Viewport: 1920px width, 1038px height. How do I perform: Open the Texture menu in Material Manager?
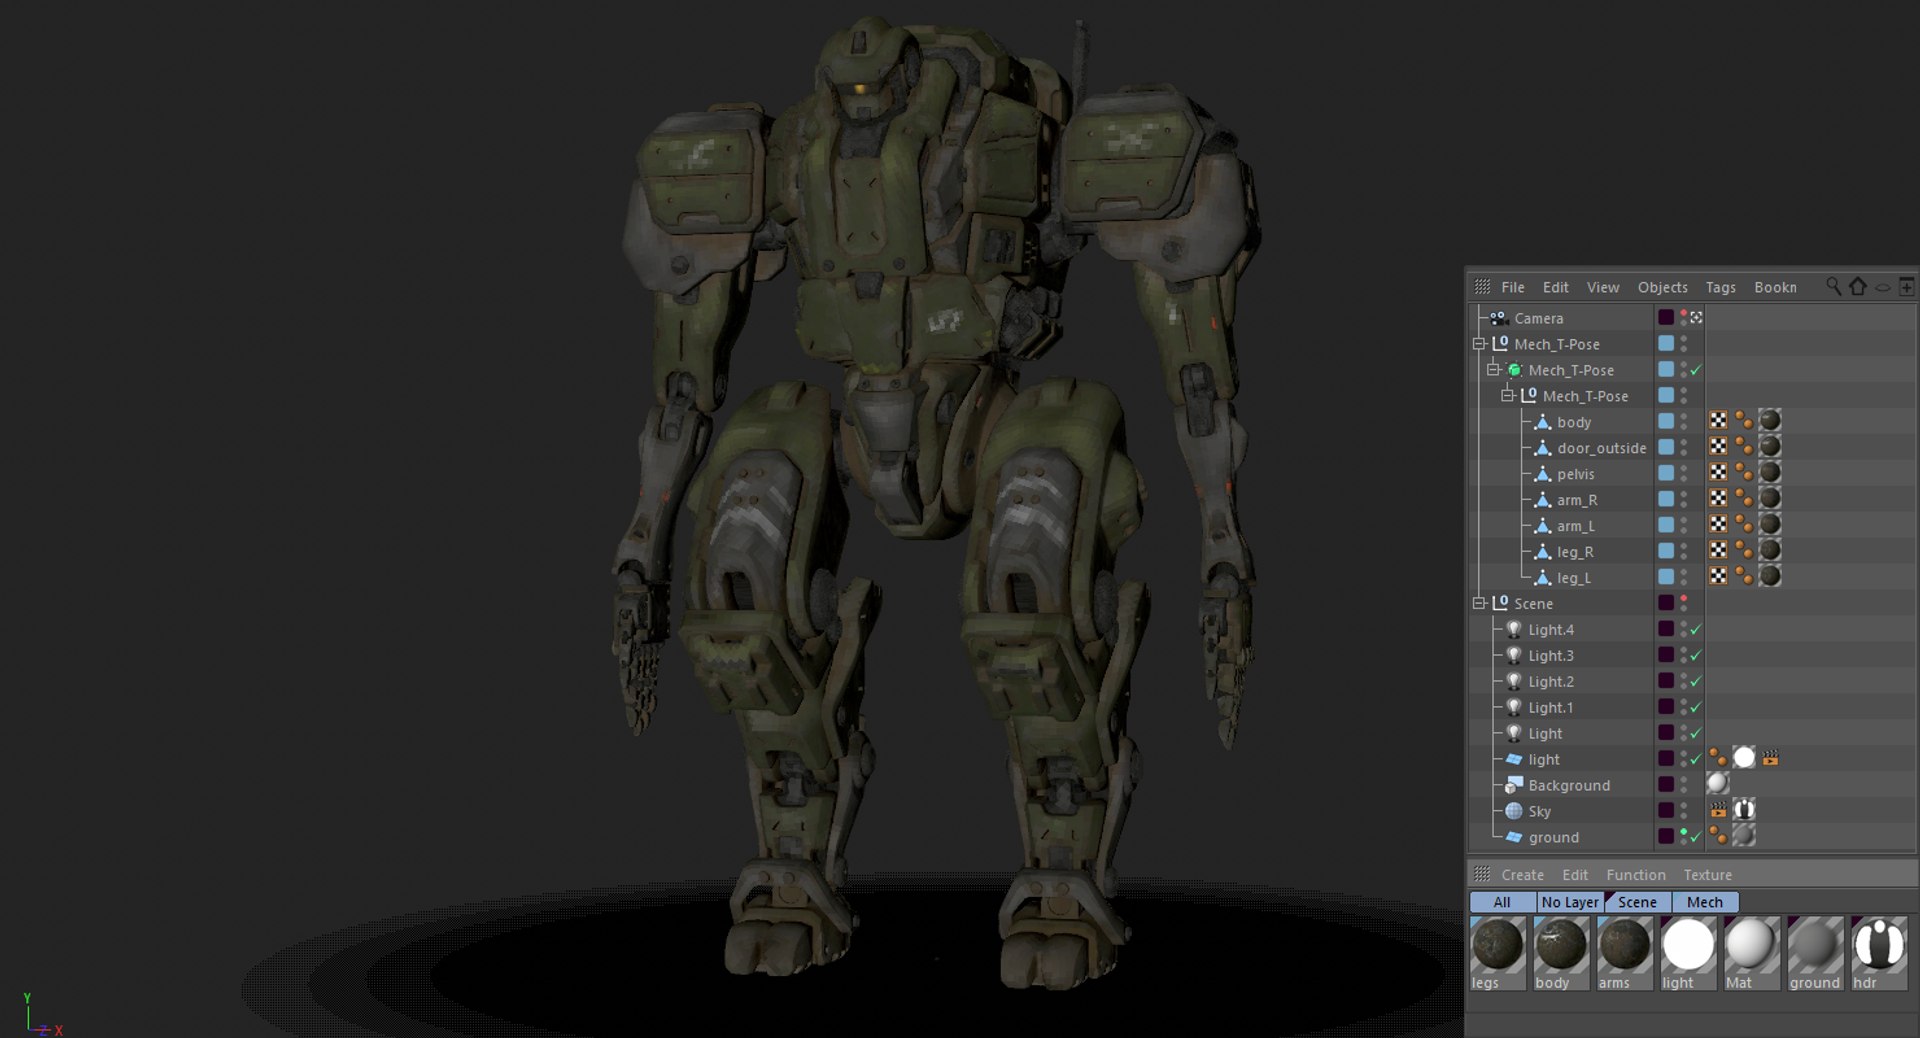pos(1707,874)
